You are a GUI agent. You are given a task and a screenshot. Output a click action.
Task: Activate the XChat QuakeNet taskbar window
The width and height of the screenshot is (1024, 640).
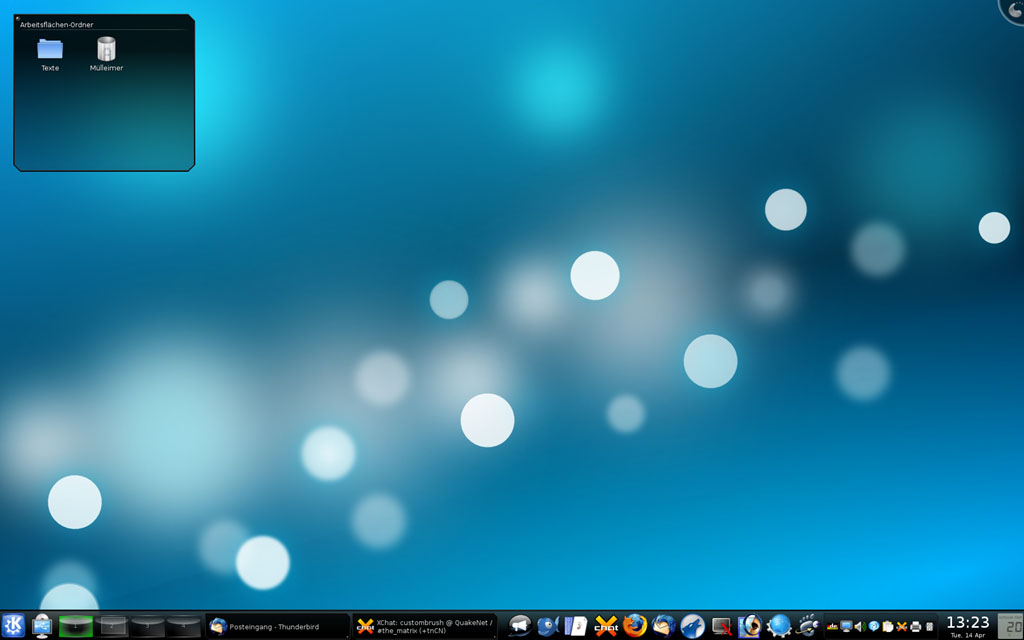[424, 626]
